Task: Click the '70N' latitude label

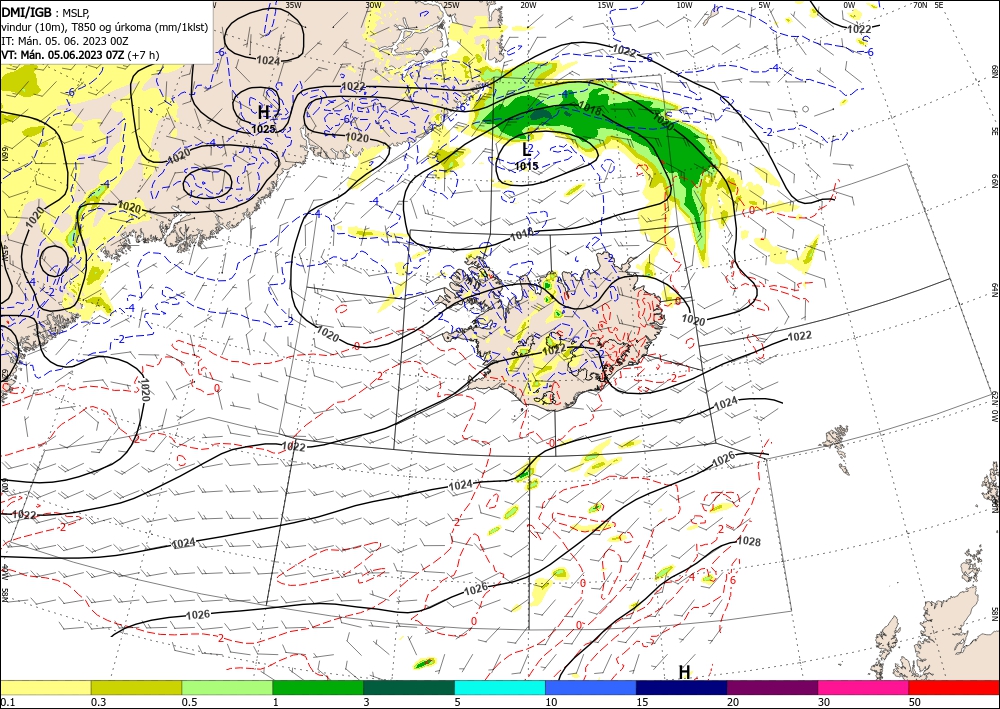Action: [x=920, y=5]
